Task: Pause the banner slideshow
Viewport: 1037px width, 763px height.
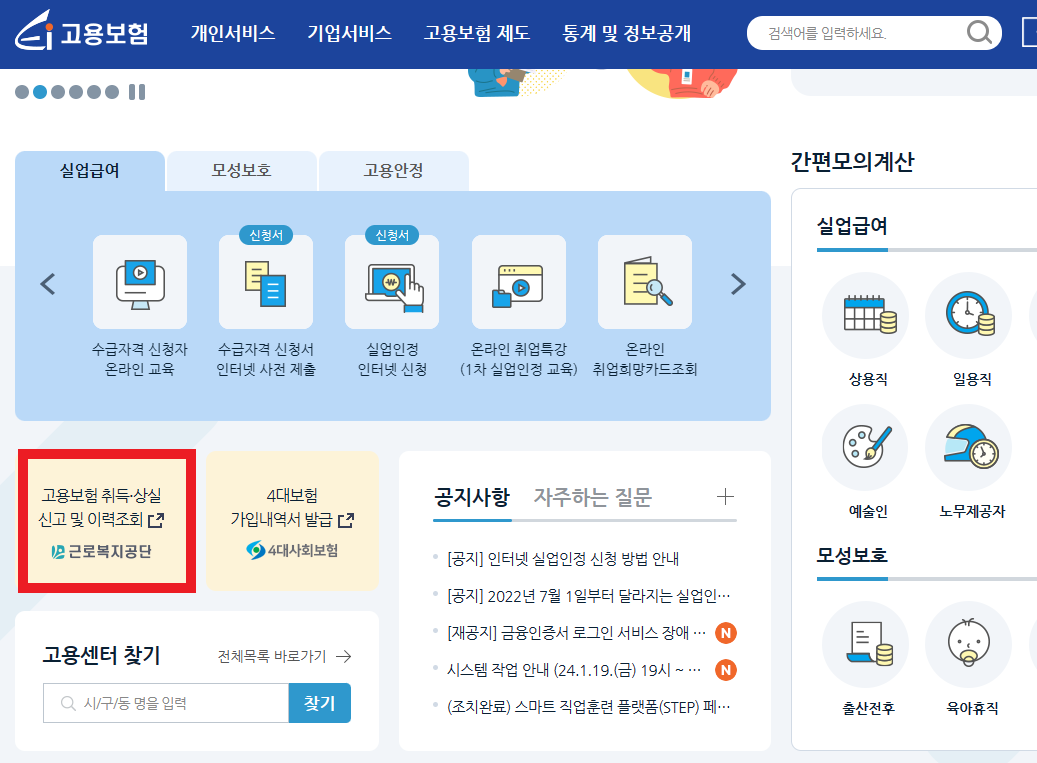Action: coord(137,92)
